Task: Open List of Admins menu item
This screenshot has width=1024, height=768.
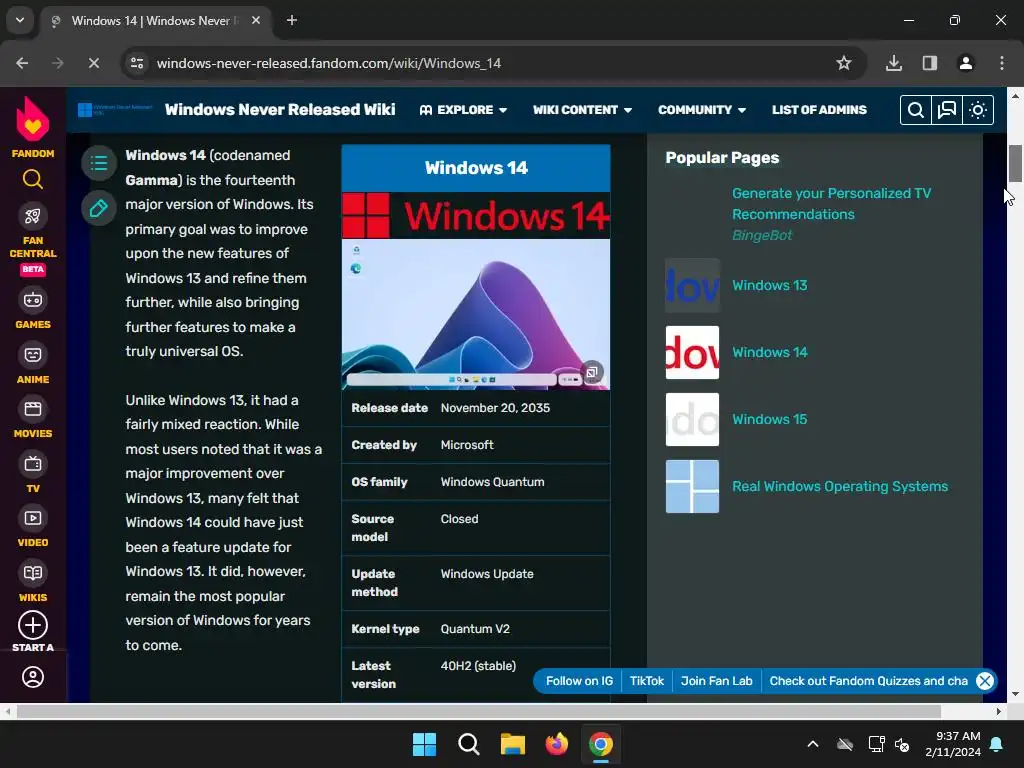Action: (819, 110)
